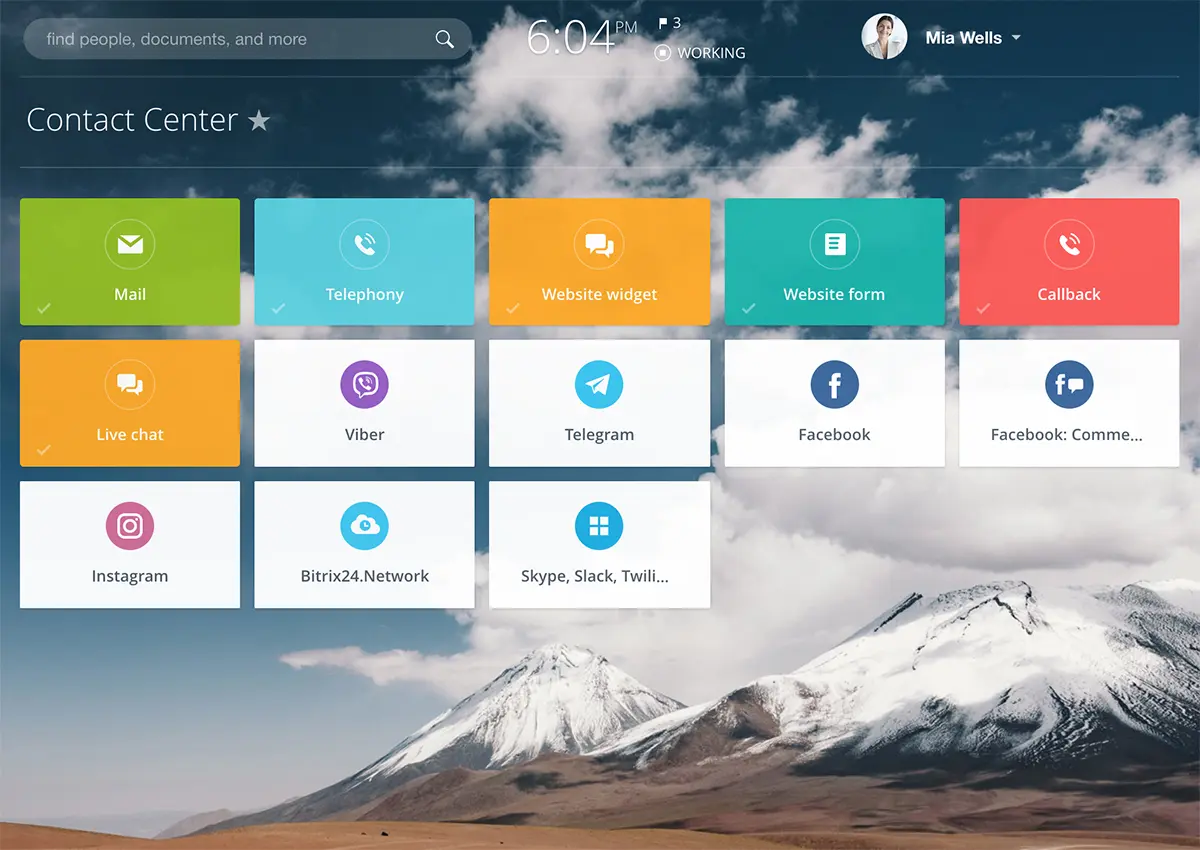
Task: Toggle the Contact Center favorite star
Action: tap(259, 121)
